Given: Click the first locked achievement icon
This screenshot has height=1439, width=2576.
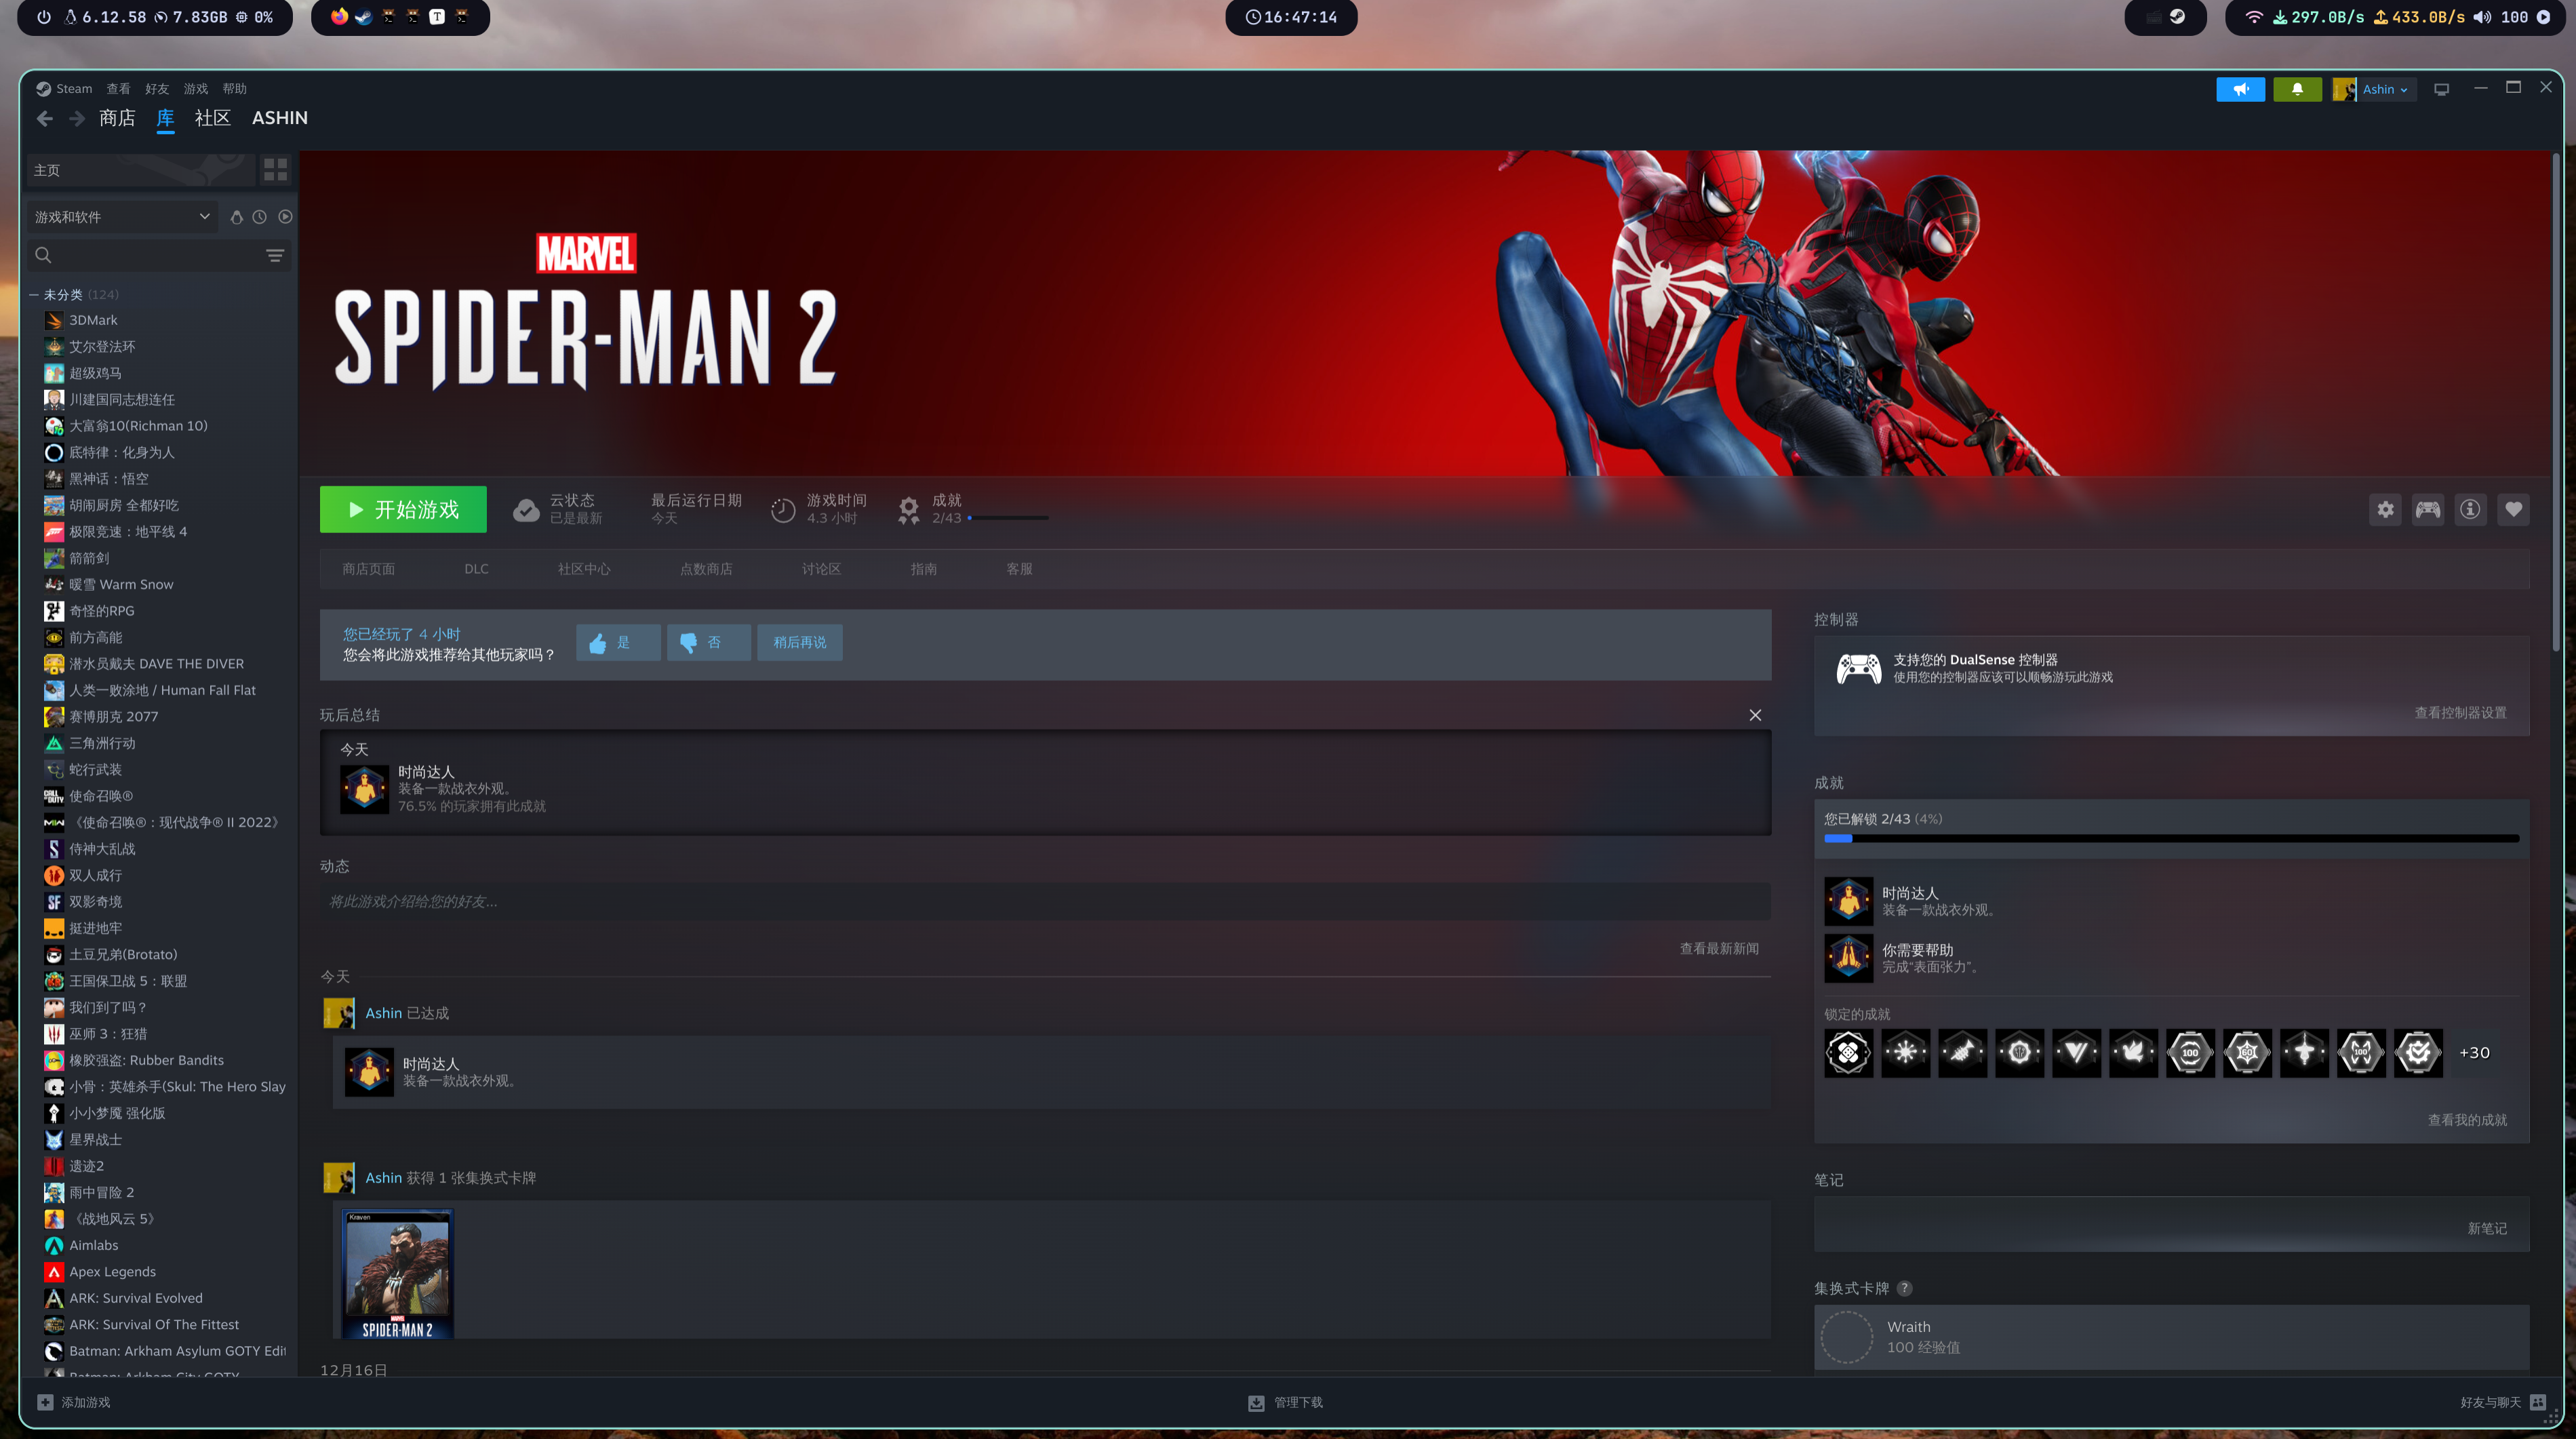Looking at the screenshot, I should coord(1848,1052).
